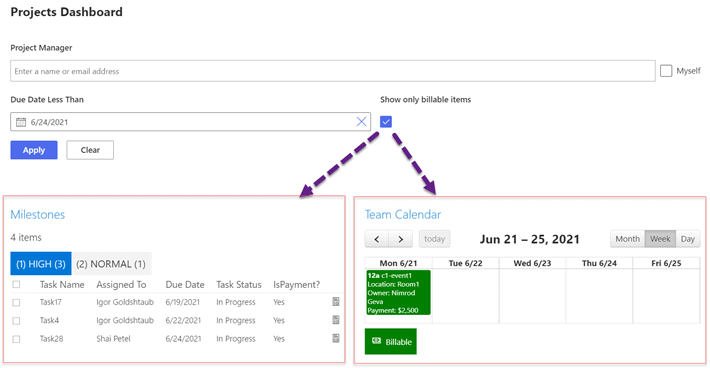
Task: Click the Billable legend money icon
Action: pos(376,341)
